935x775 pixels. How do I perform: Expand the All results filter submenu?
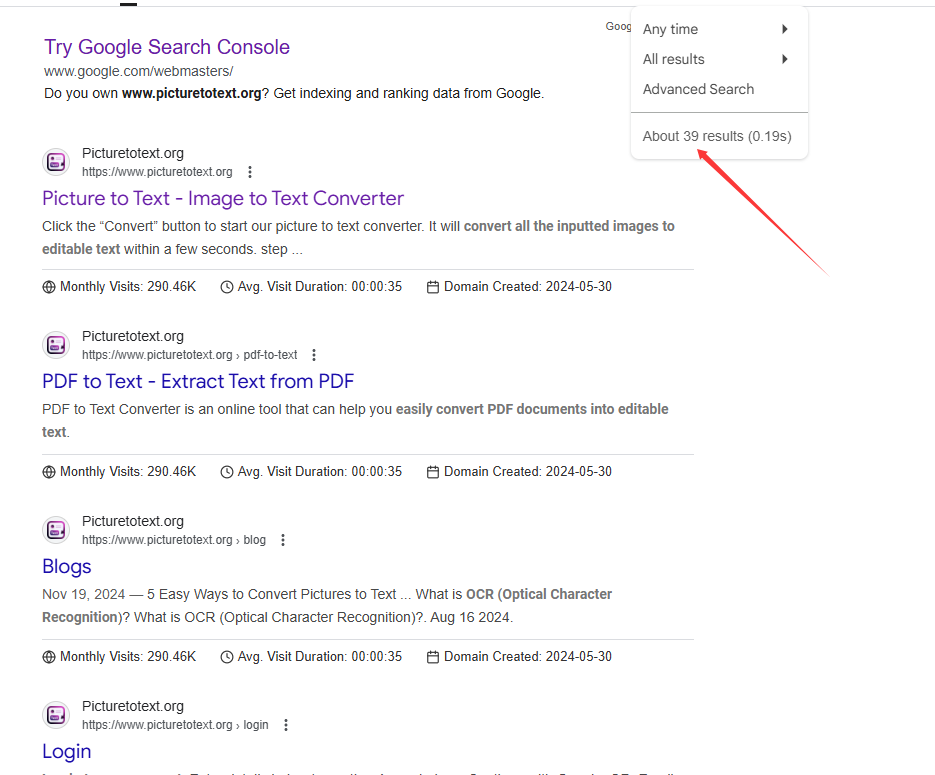tap(719, 59)
